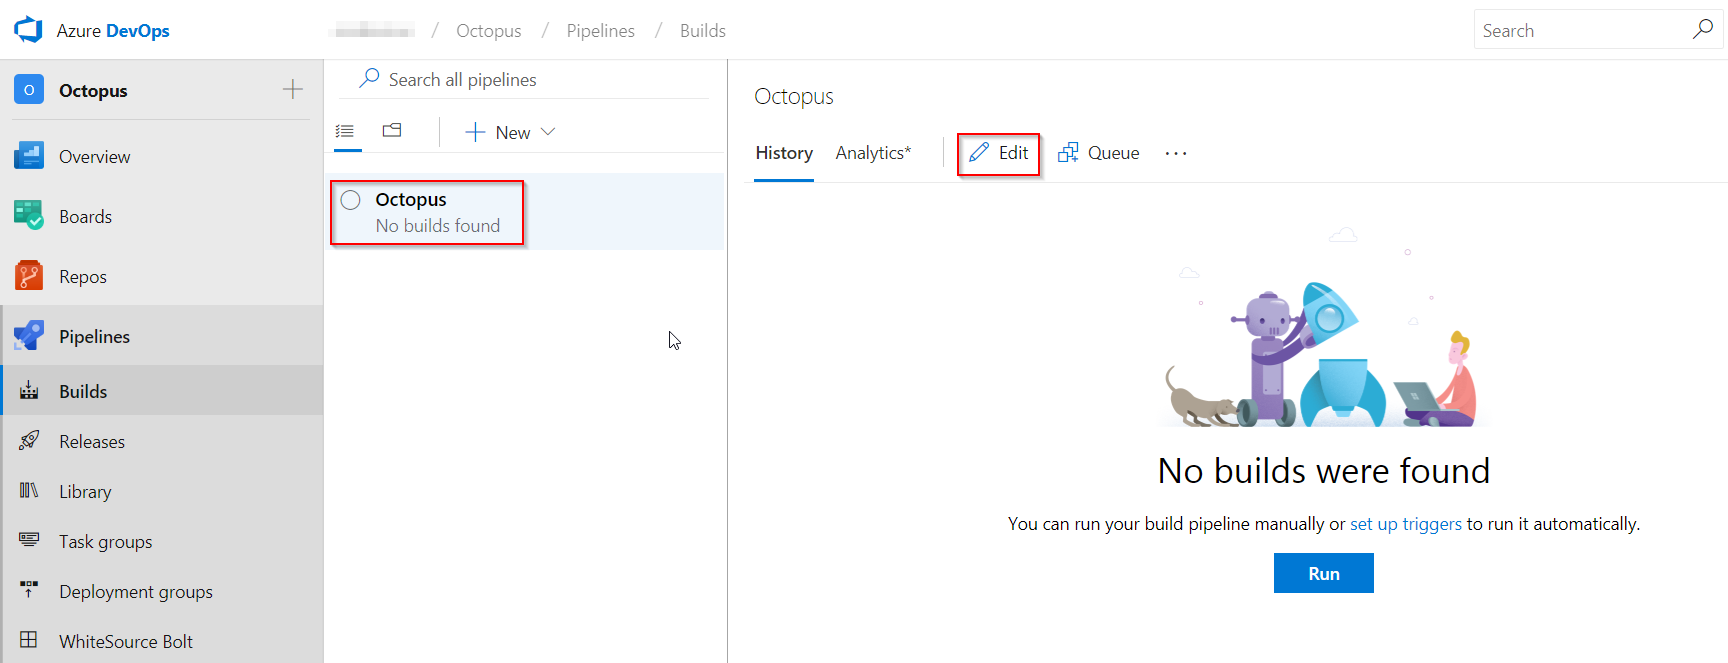Click the Builds breadcrumb link

coord(702,31)
